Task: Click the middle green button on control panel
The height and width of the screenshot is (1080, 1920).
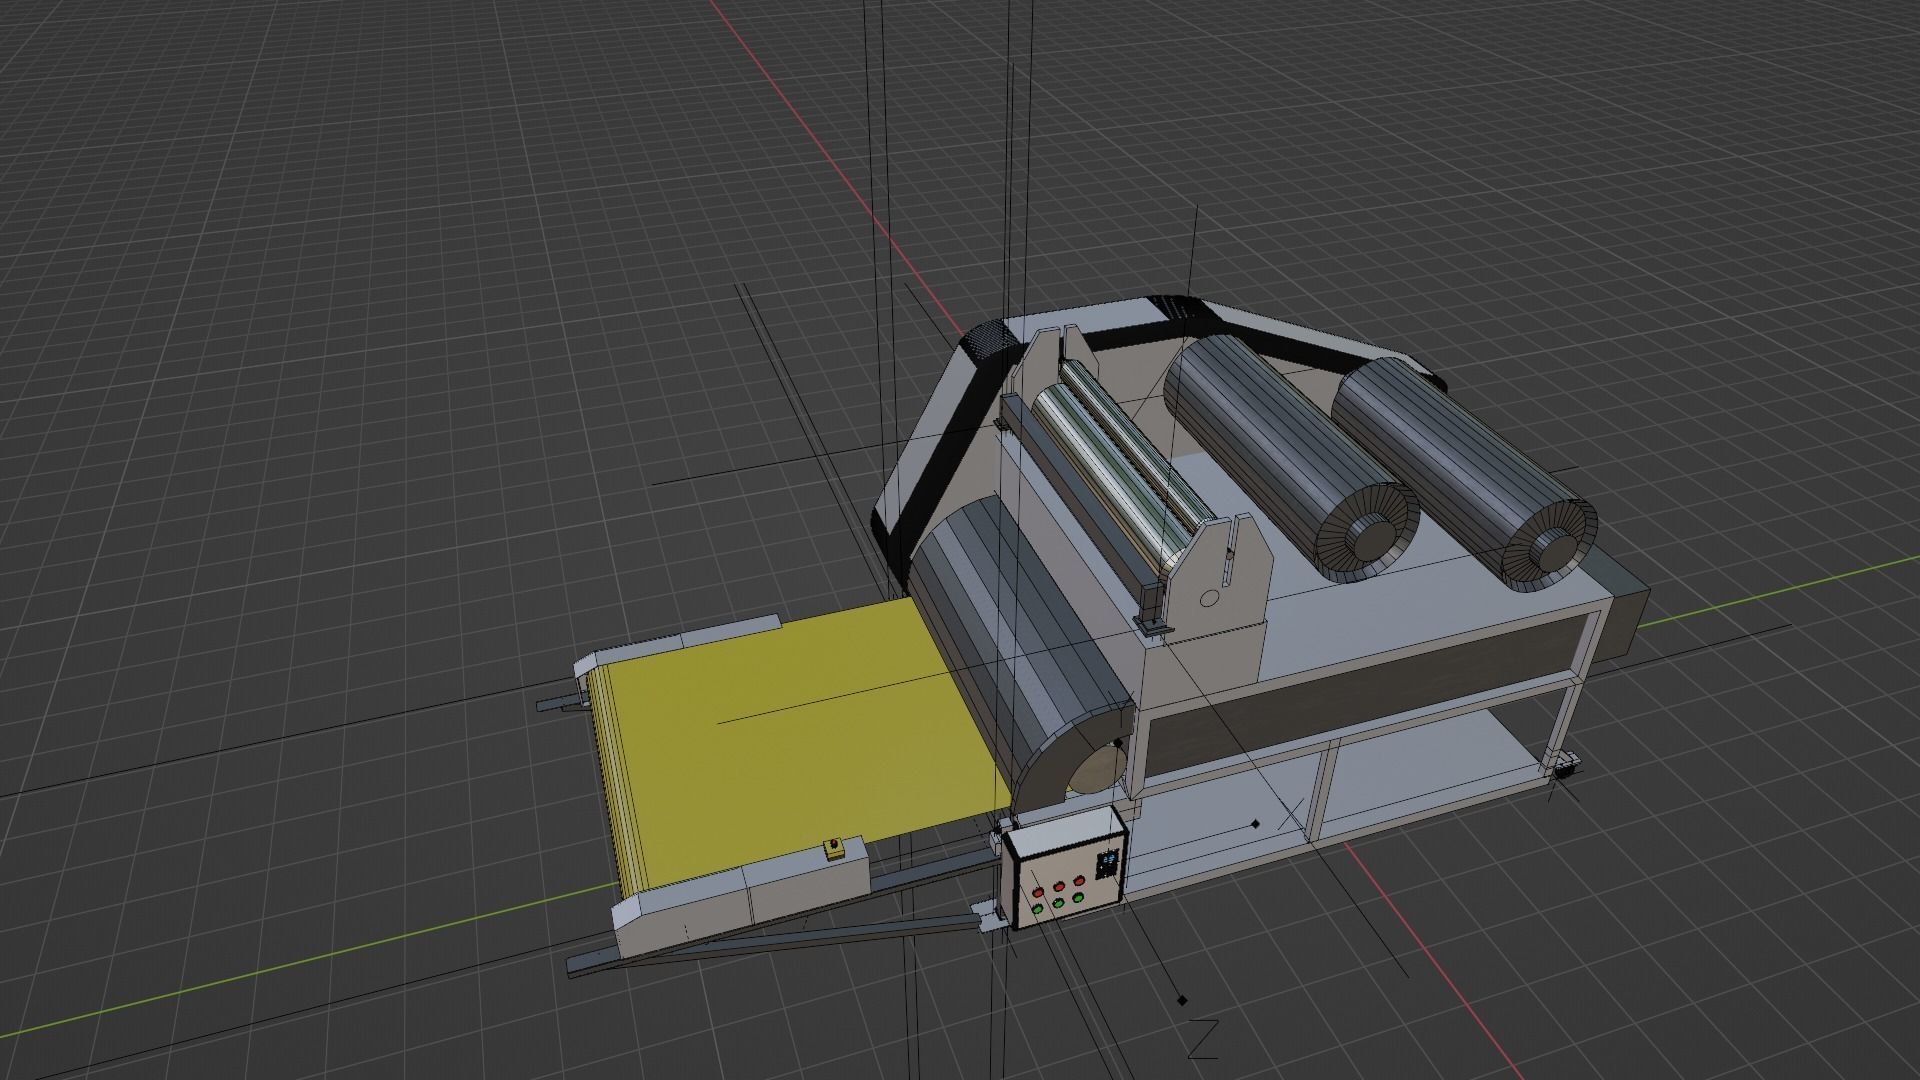Action: [x=1058, y=903]
